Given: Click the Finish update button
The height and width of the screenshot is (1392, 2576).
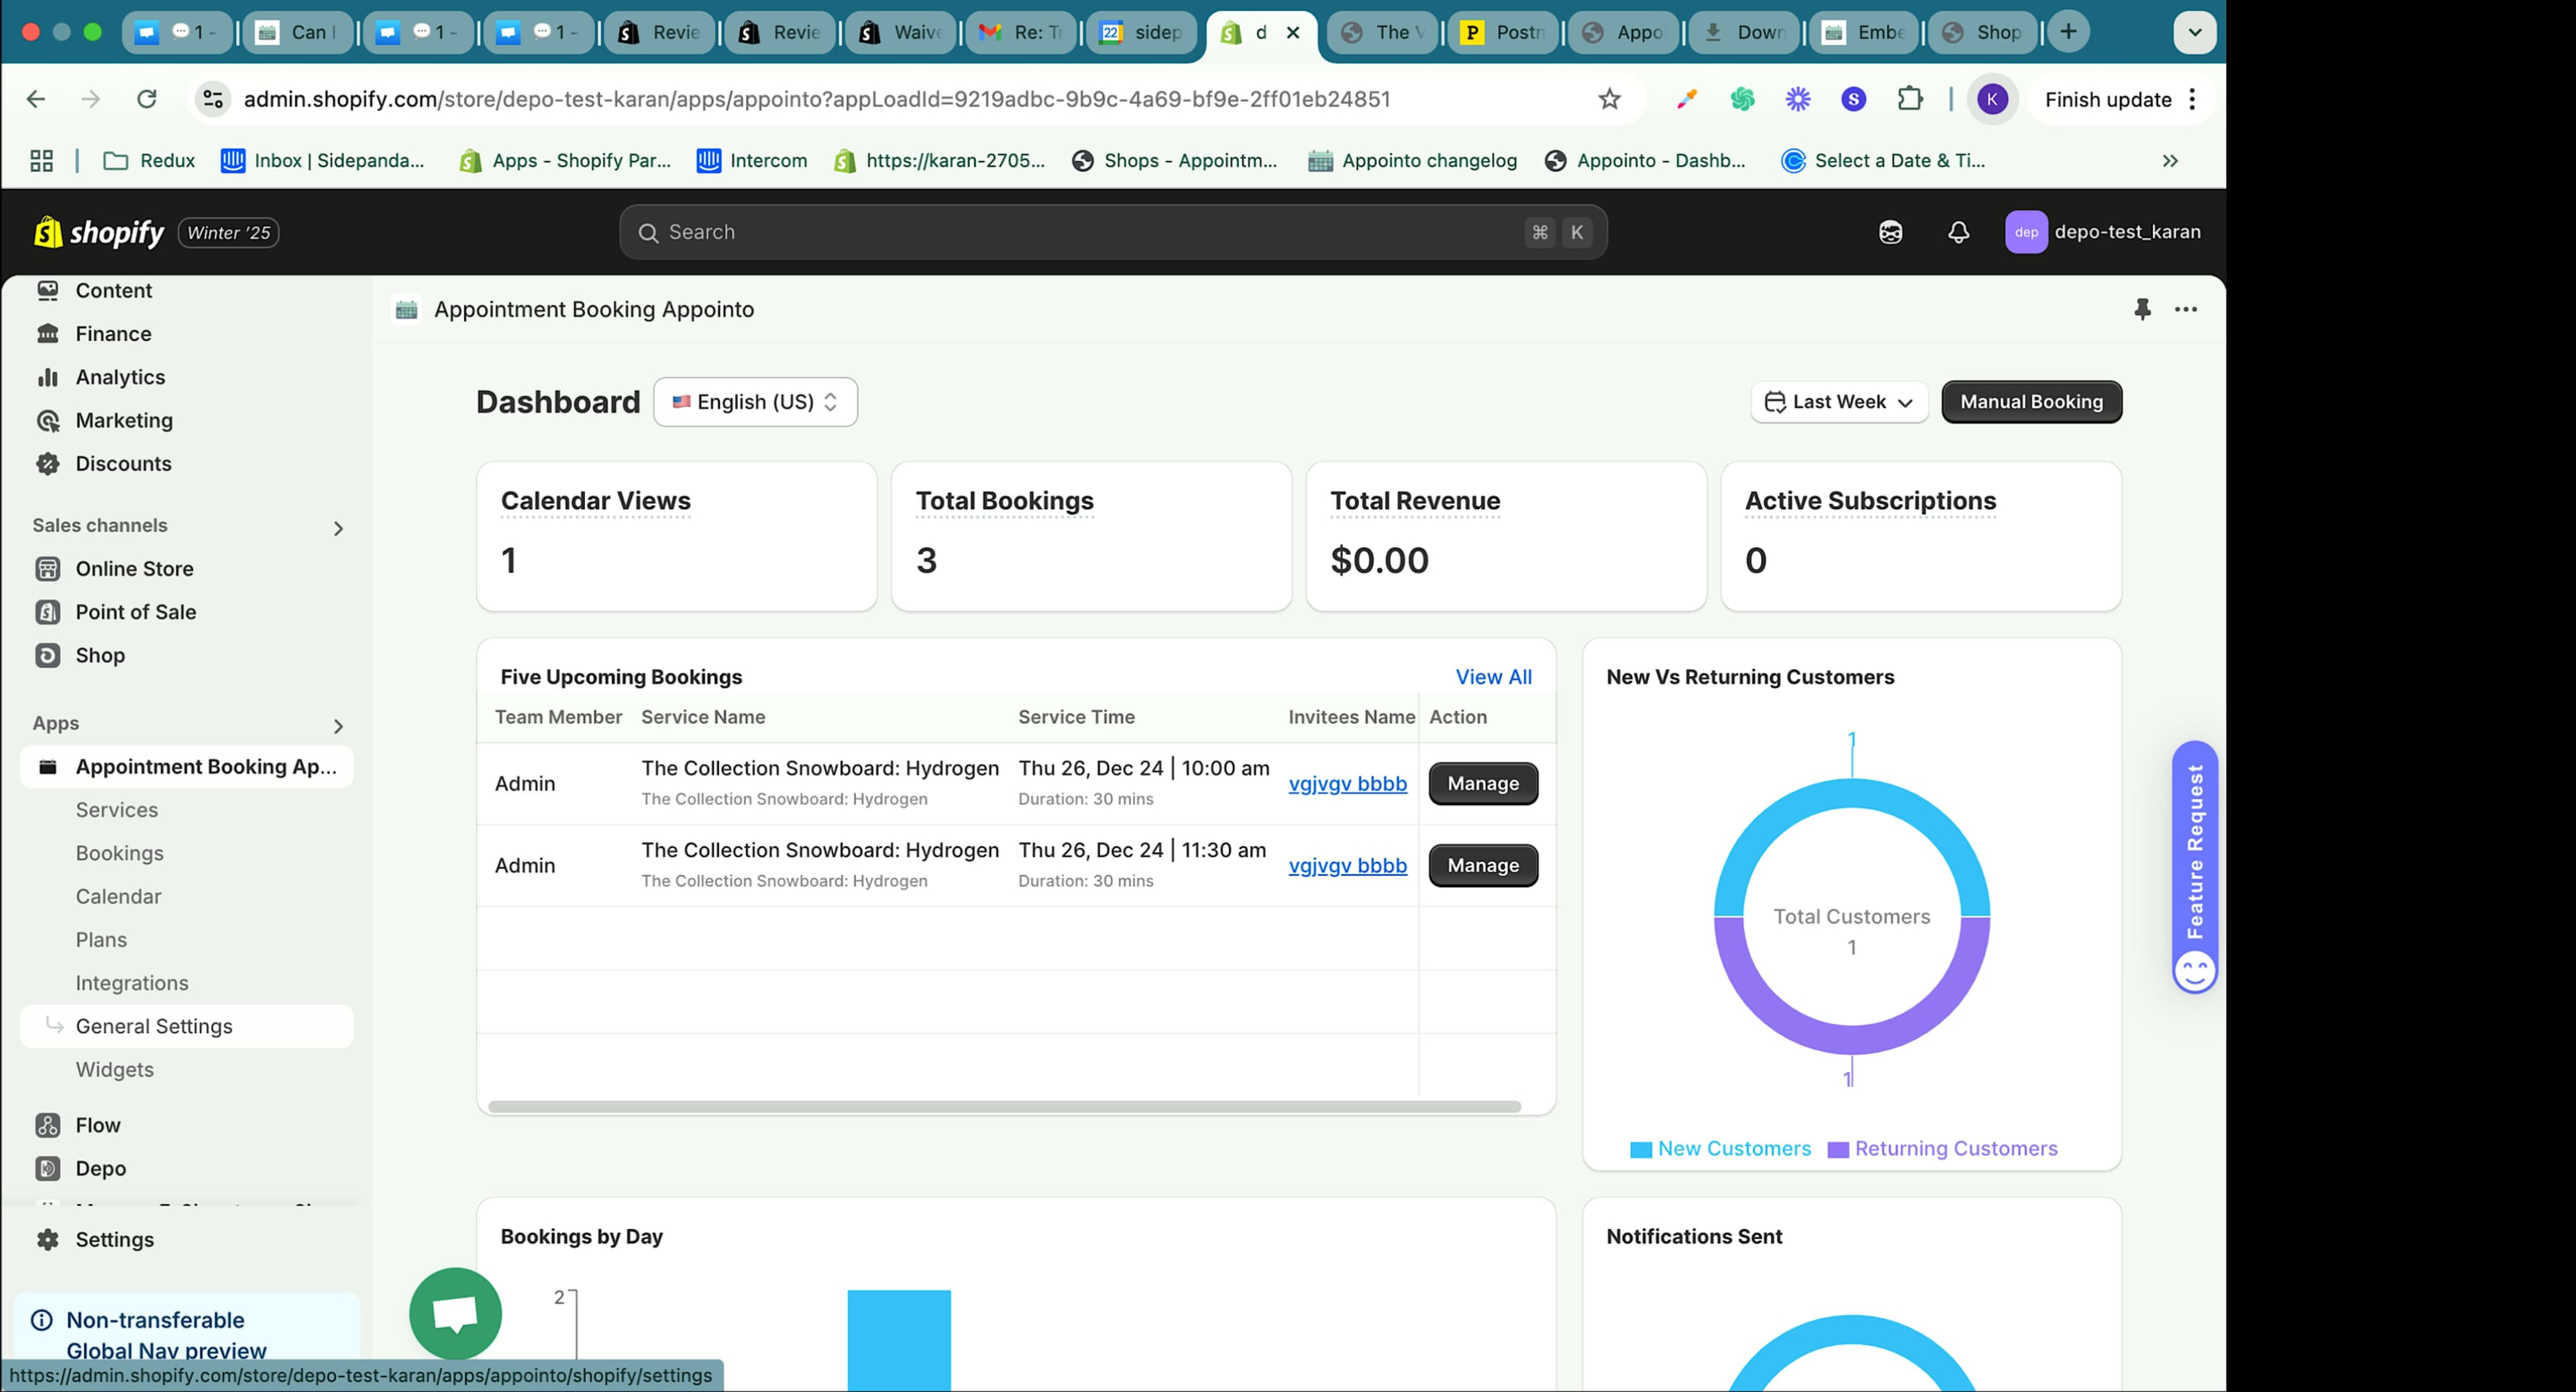Looking at the screenshot, I should [2108, 99].
